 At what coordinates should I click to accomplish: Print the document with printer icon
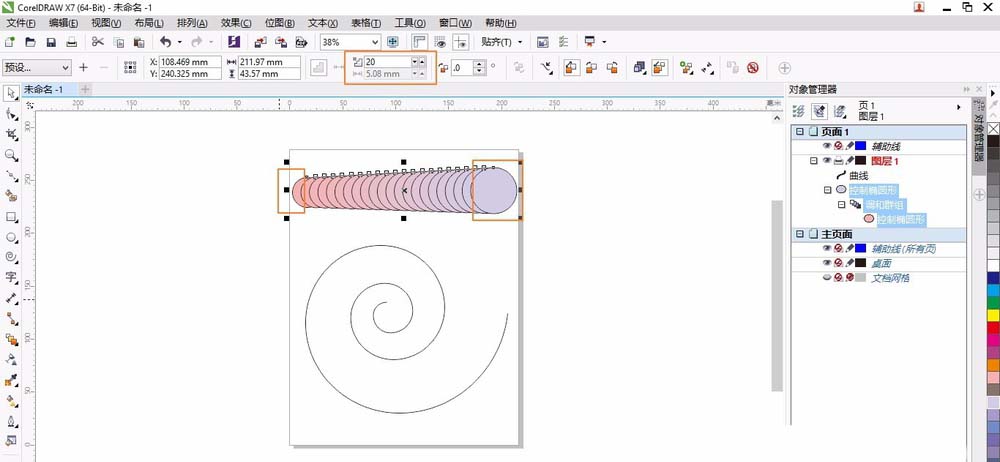(71, 42)
